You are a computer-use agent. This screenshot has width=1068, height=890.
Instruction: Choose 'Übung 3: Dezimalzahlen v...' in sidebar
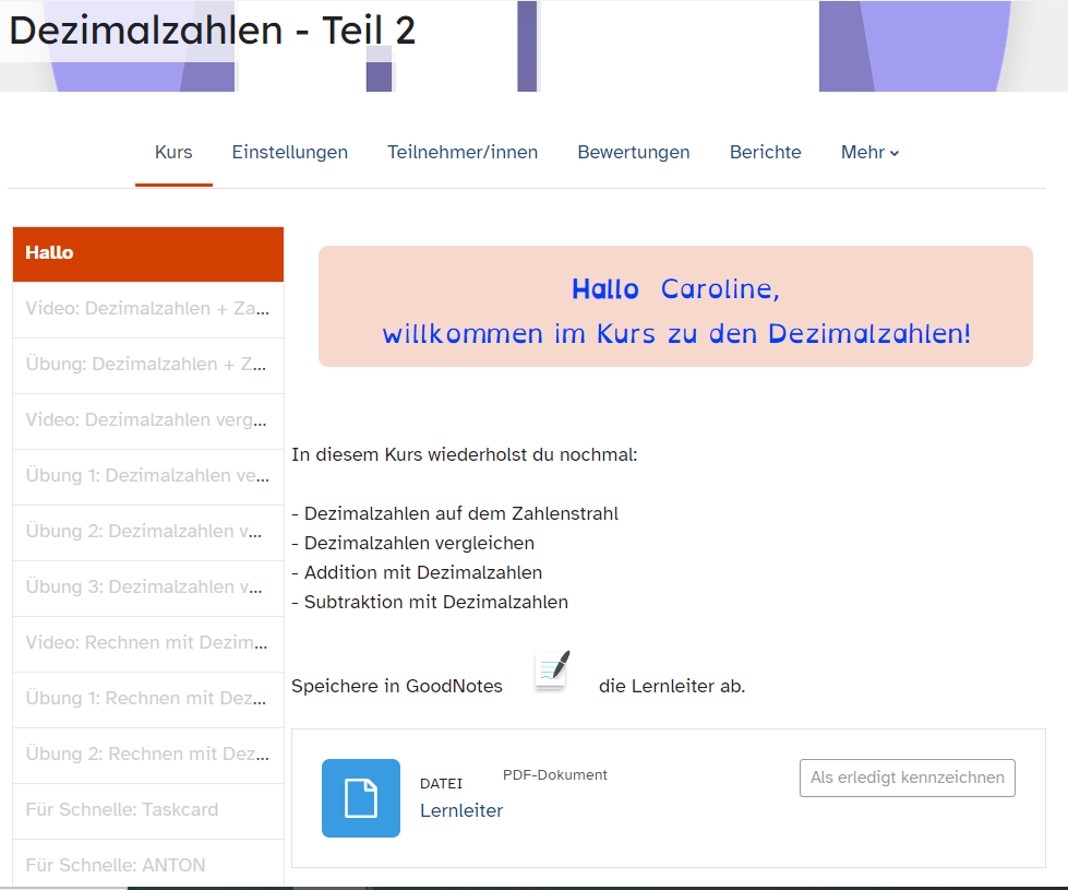(148, 587)
